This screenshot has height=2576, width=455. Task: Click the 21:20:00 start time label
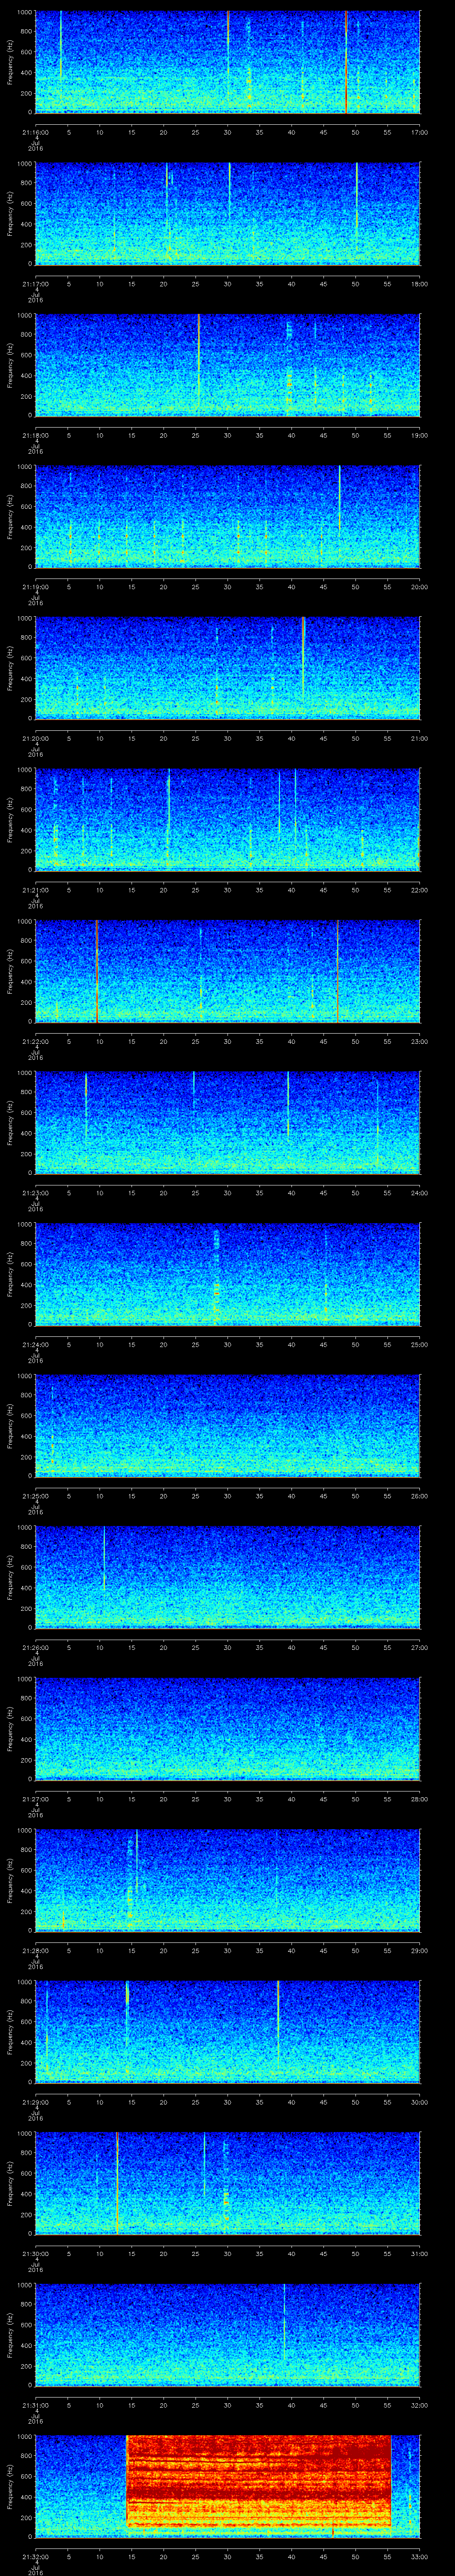(x=35, y=738)
